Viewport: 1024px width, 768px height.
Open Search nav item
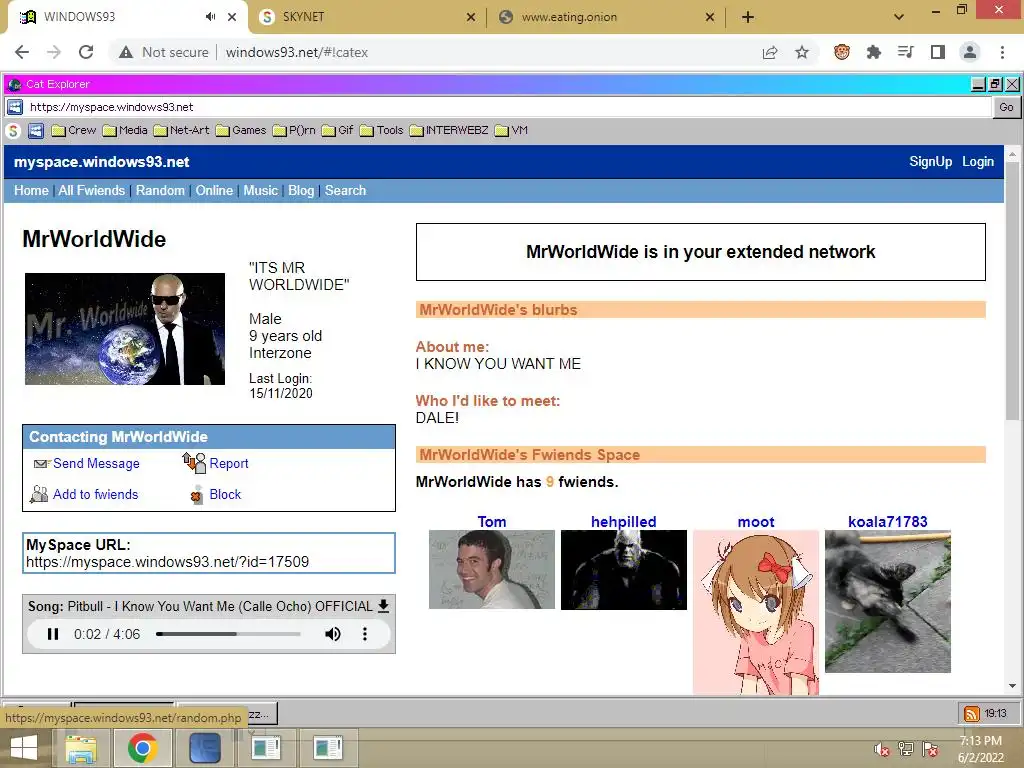coord(345,191)
